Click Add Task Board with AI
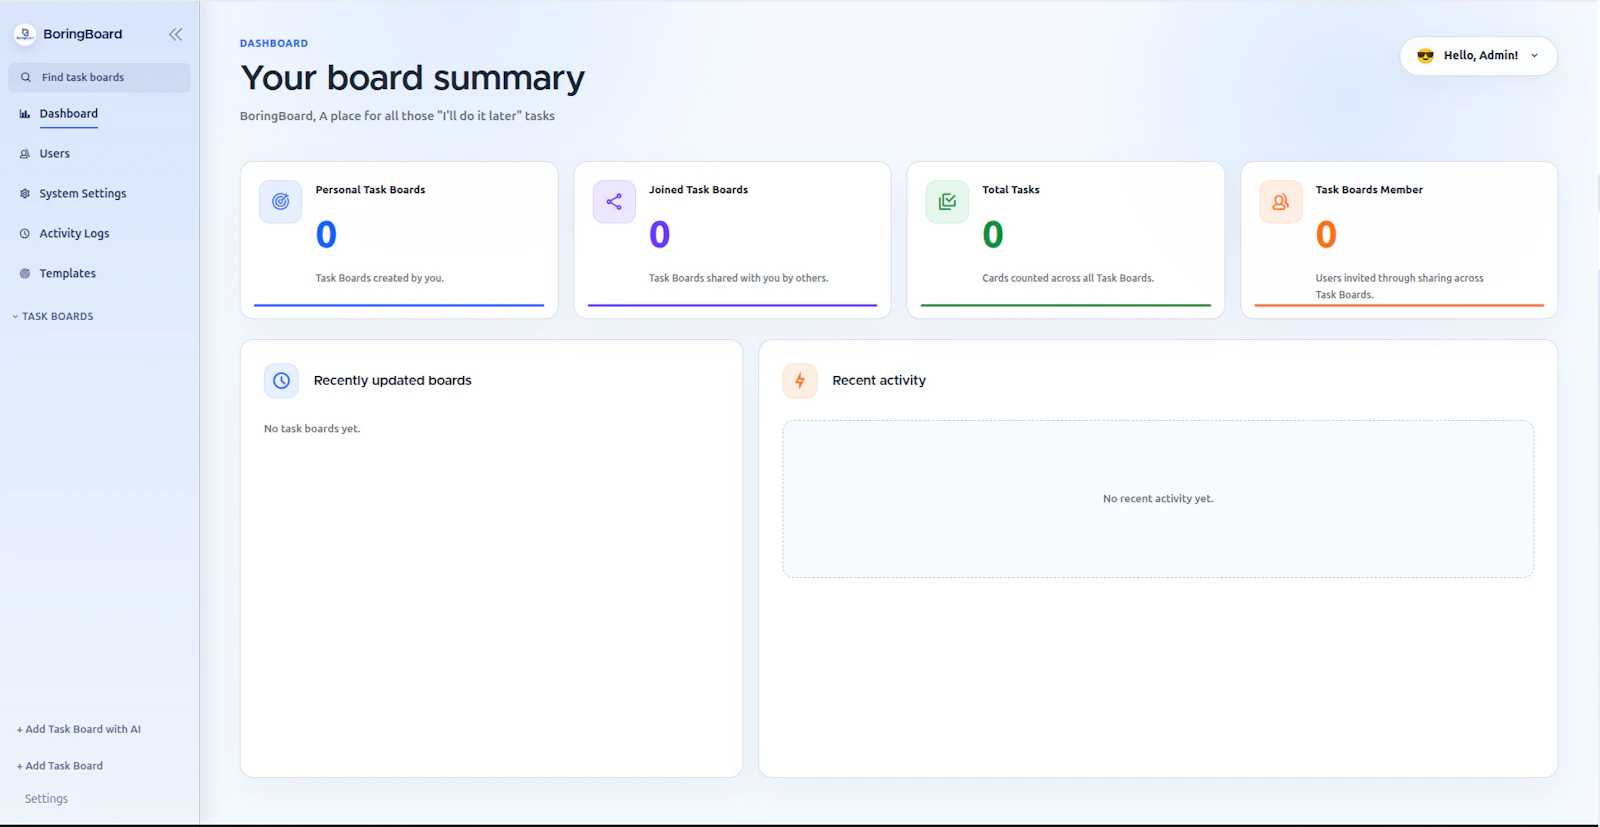Image resolution: width=1600 pixels, height=827 pixels. coord(79,730)
